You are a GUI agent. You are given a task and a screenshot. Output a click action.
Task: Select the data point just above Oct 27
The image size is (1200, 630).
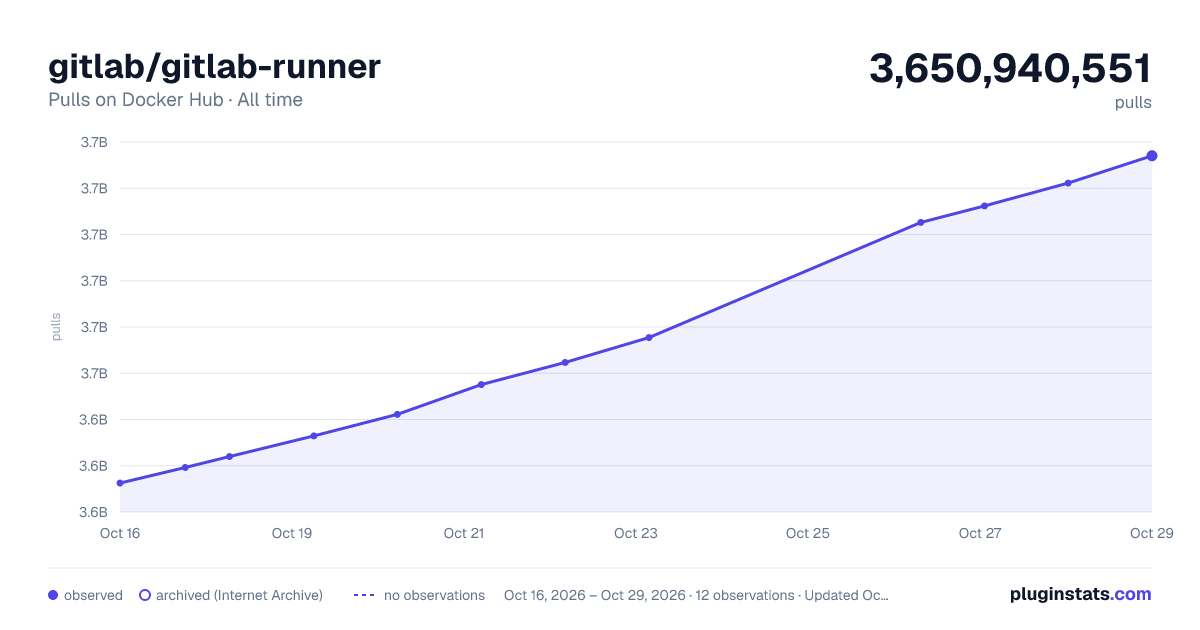click(x=985, y=206)
